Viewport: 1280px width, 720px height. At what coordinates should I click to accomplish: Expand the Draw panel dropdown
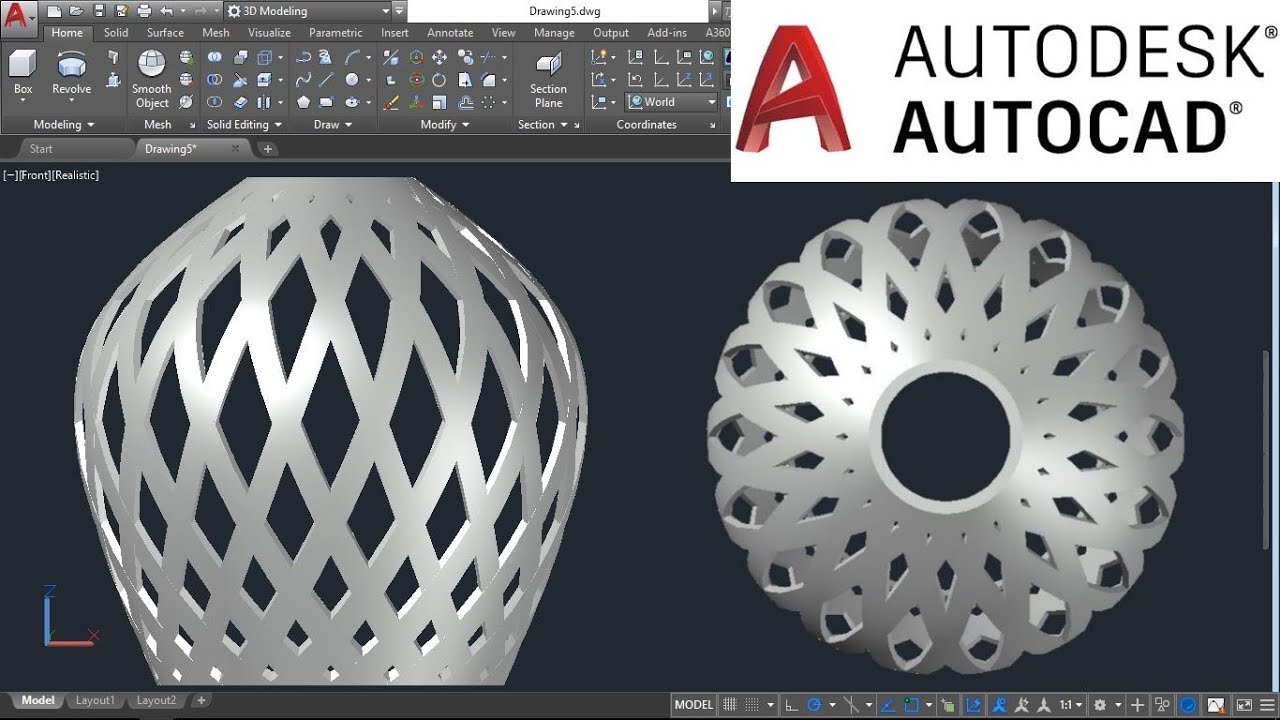click(x=333, y=125)
